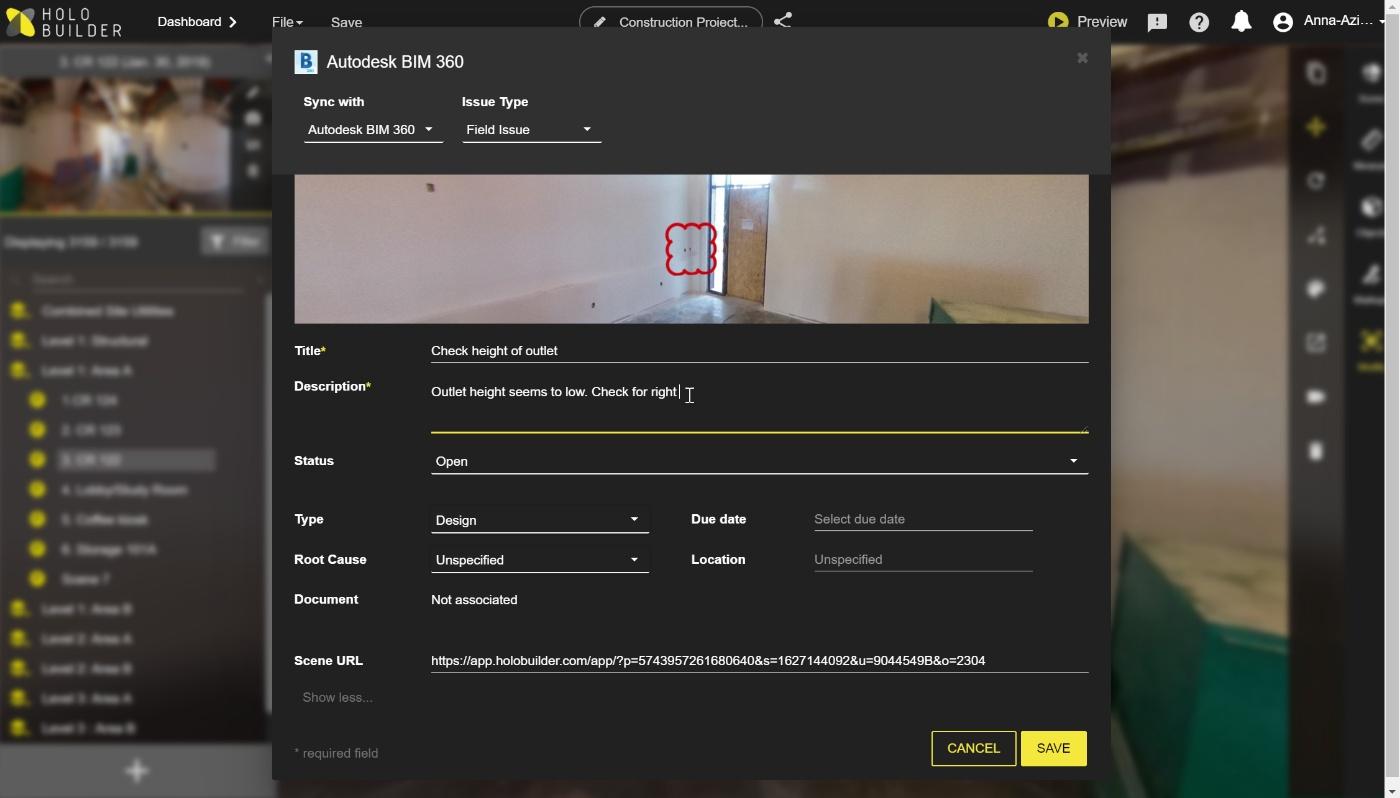1400x798 pixels.
Task: Select scene 1: CR 124
Action: pyautogui.click(x=90, y=400)
